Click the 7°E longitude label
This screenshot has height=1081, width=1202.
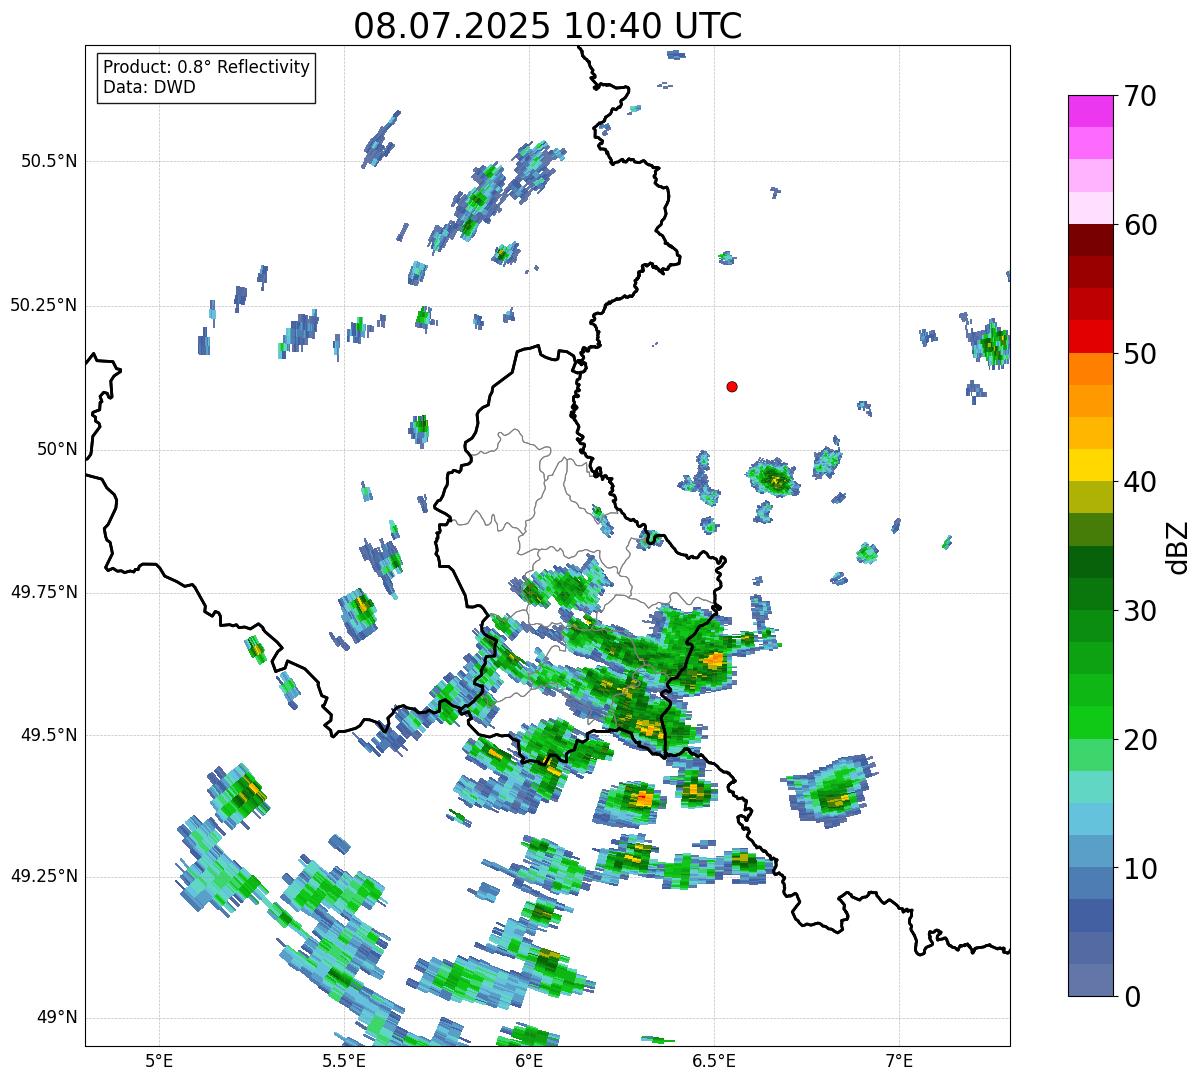[899, 1060]
